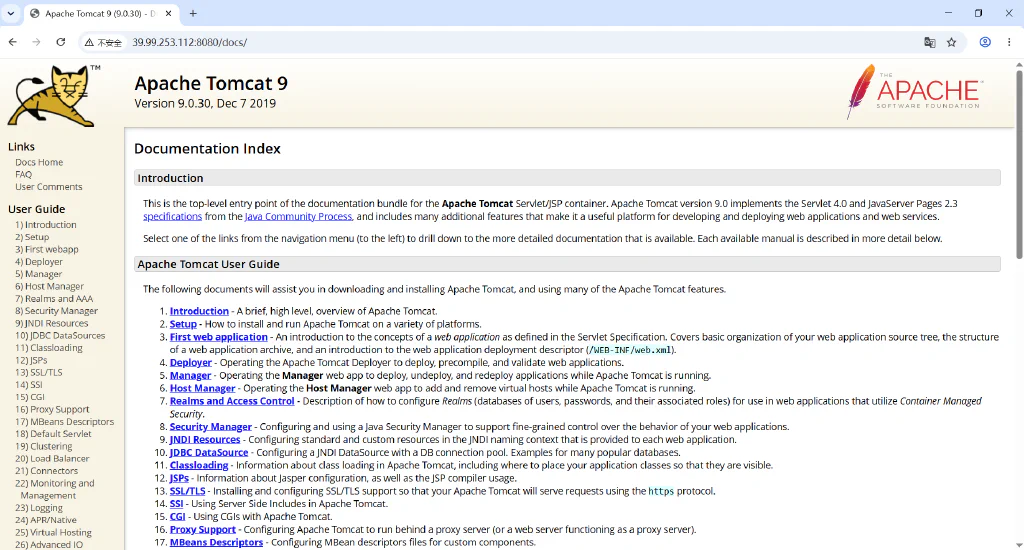Open the Realms and Access Control link

[232, 401]
